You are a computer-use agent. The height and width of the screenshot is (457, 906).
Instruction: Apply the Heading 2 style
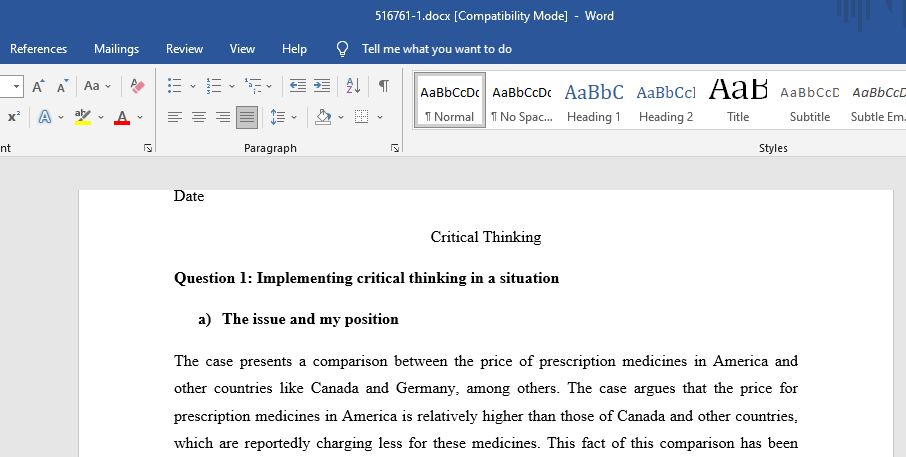[x=666, y=100]
